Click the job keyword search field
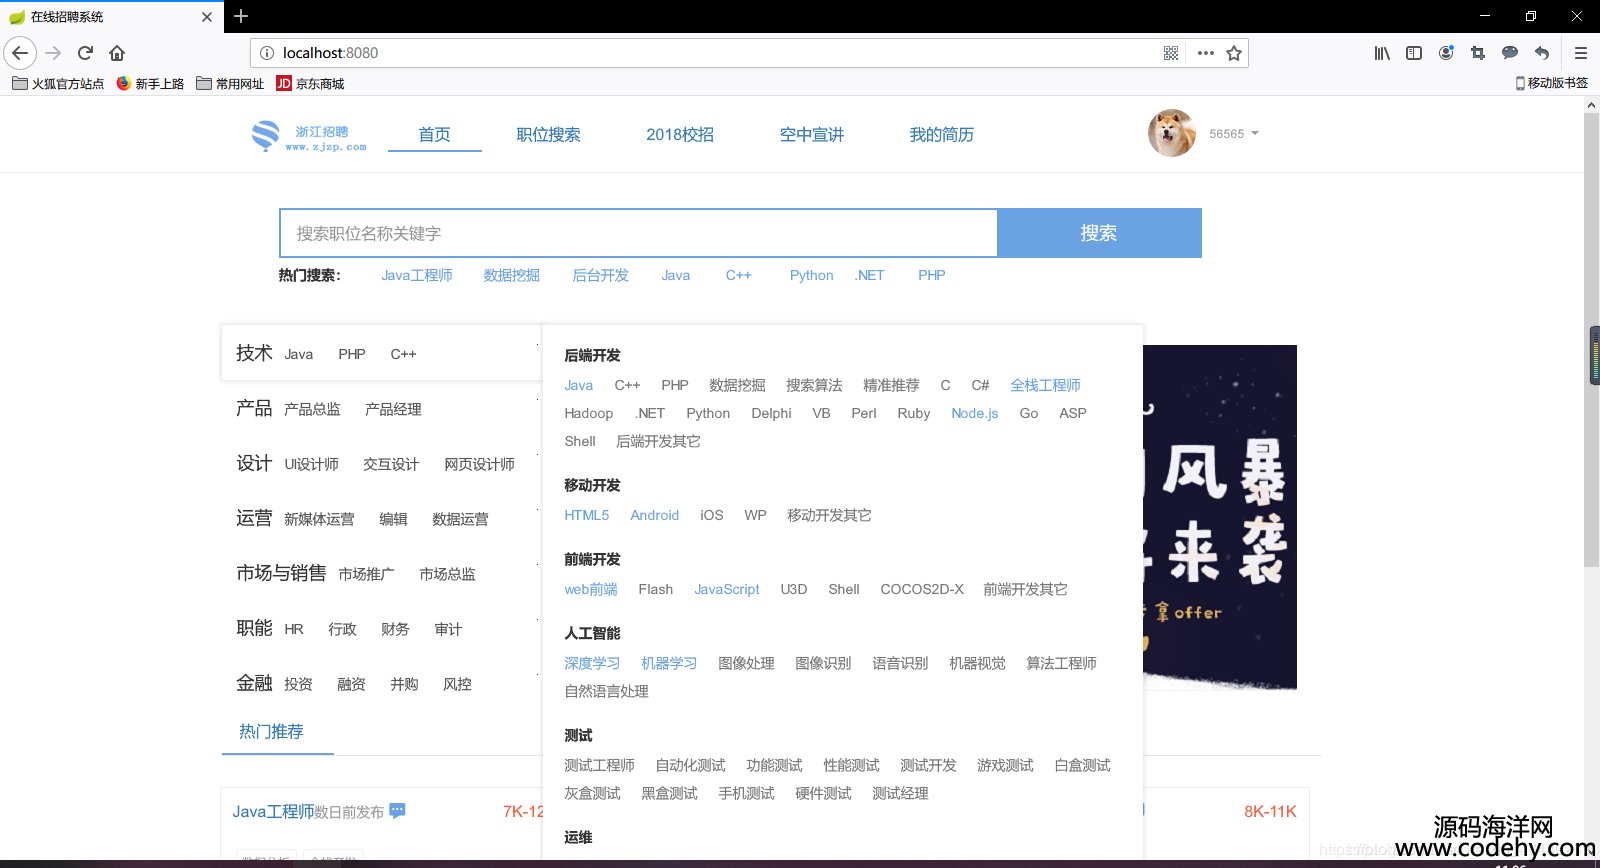1600x868 pixels. pyautogui.click(x=638, y=233)
